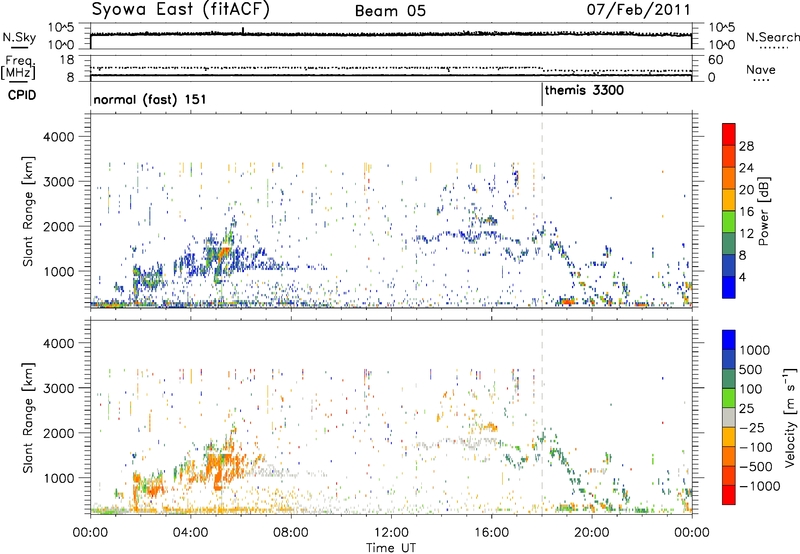Select the teal Power segment between 8 and 12
800x554 pixels.
tap(729, 243)
